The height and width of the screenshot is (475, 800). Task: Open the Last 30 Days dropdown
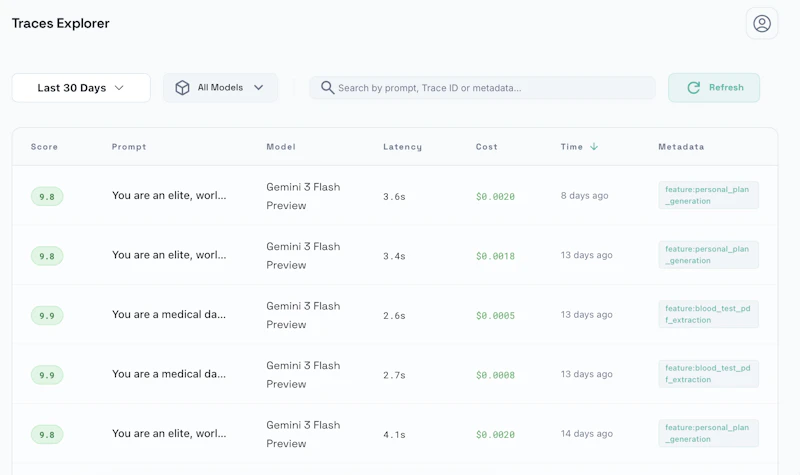pyautogui.click(x=81, y=88)
